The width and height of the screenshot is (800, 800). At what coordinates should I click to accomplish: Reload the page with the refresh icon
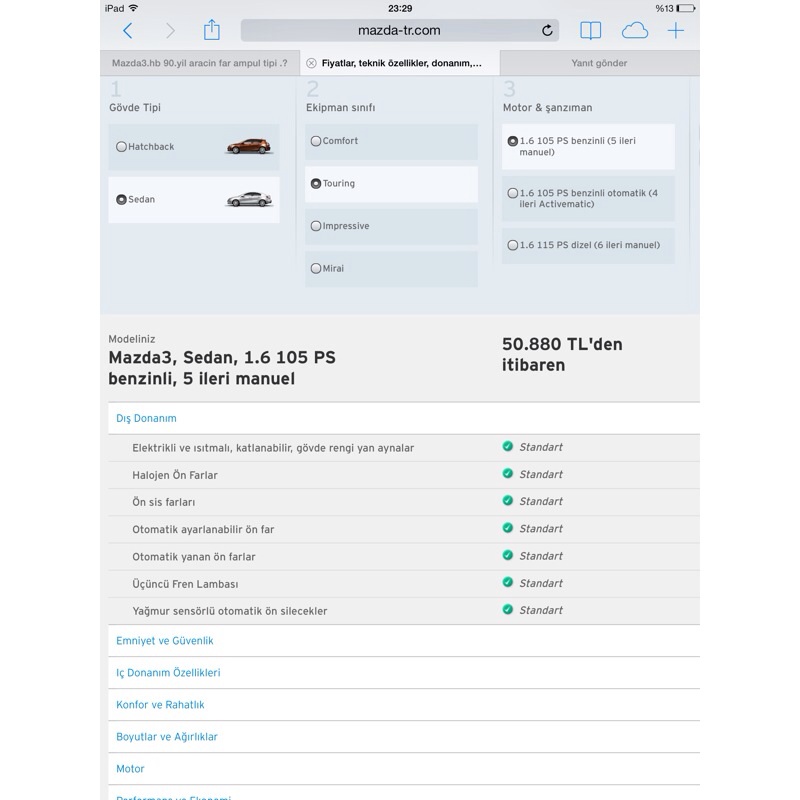(x=547, y=31)
